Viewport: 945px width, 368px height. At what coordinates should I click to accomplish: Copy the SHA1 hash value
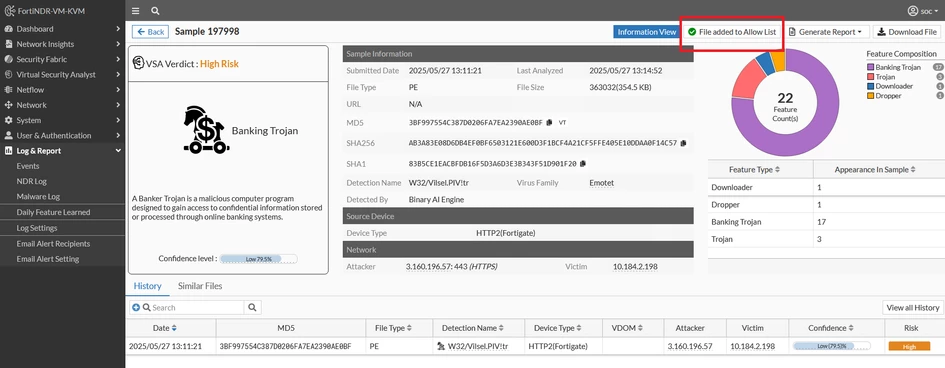coord(583,163)
